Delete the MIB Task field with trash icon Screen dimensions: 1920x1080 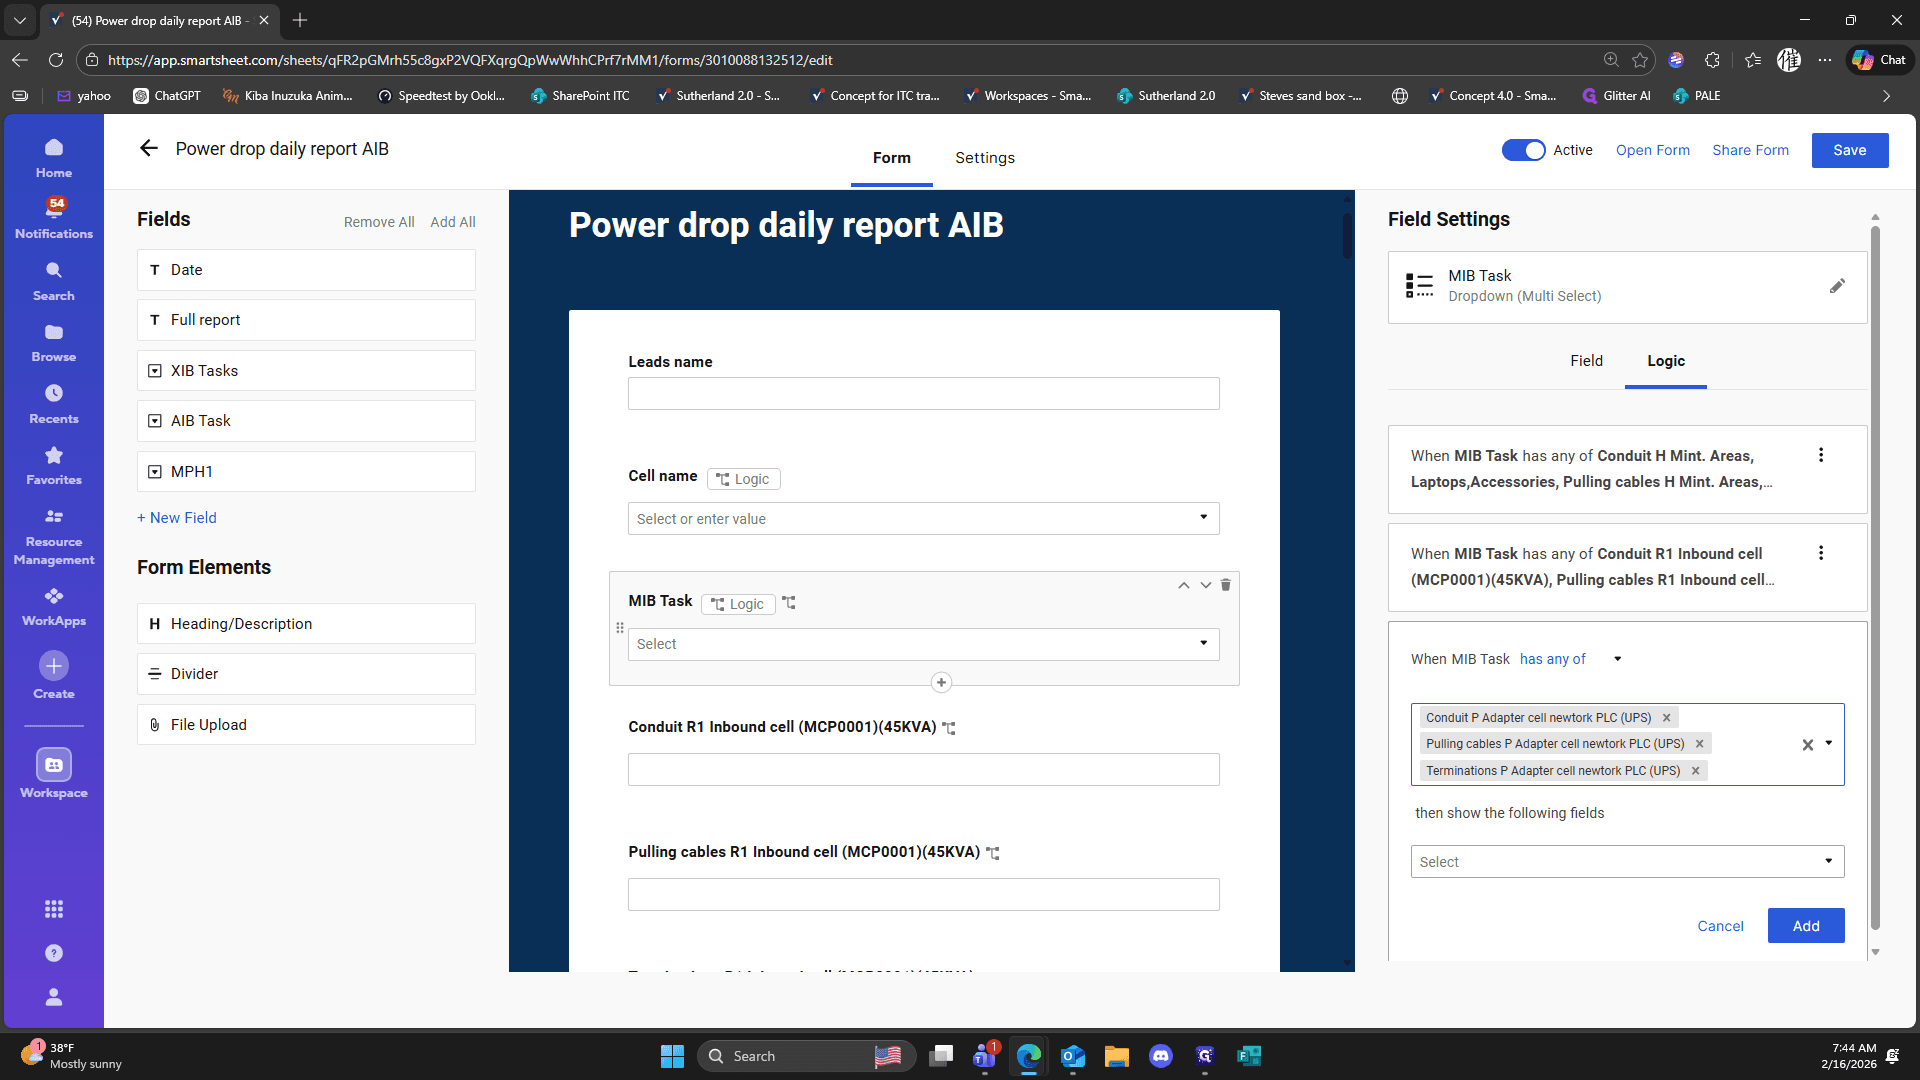click(1226, 585)
